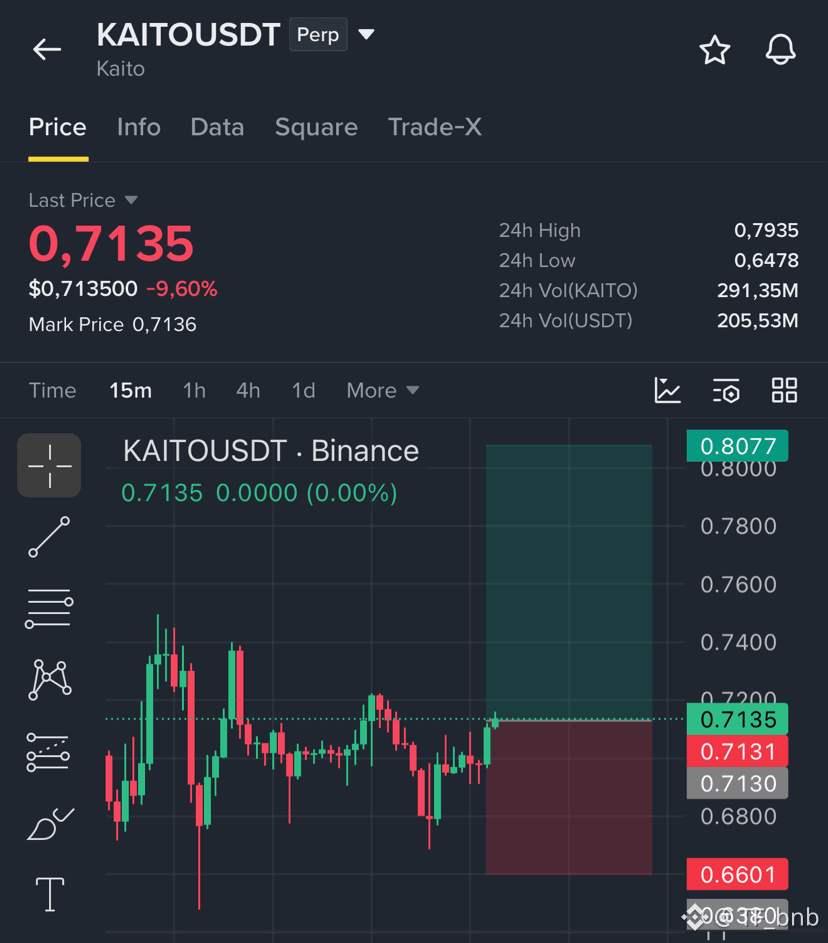Switch to the Price tab
This screenshot has height=943, width=828.
pos(58,127)
